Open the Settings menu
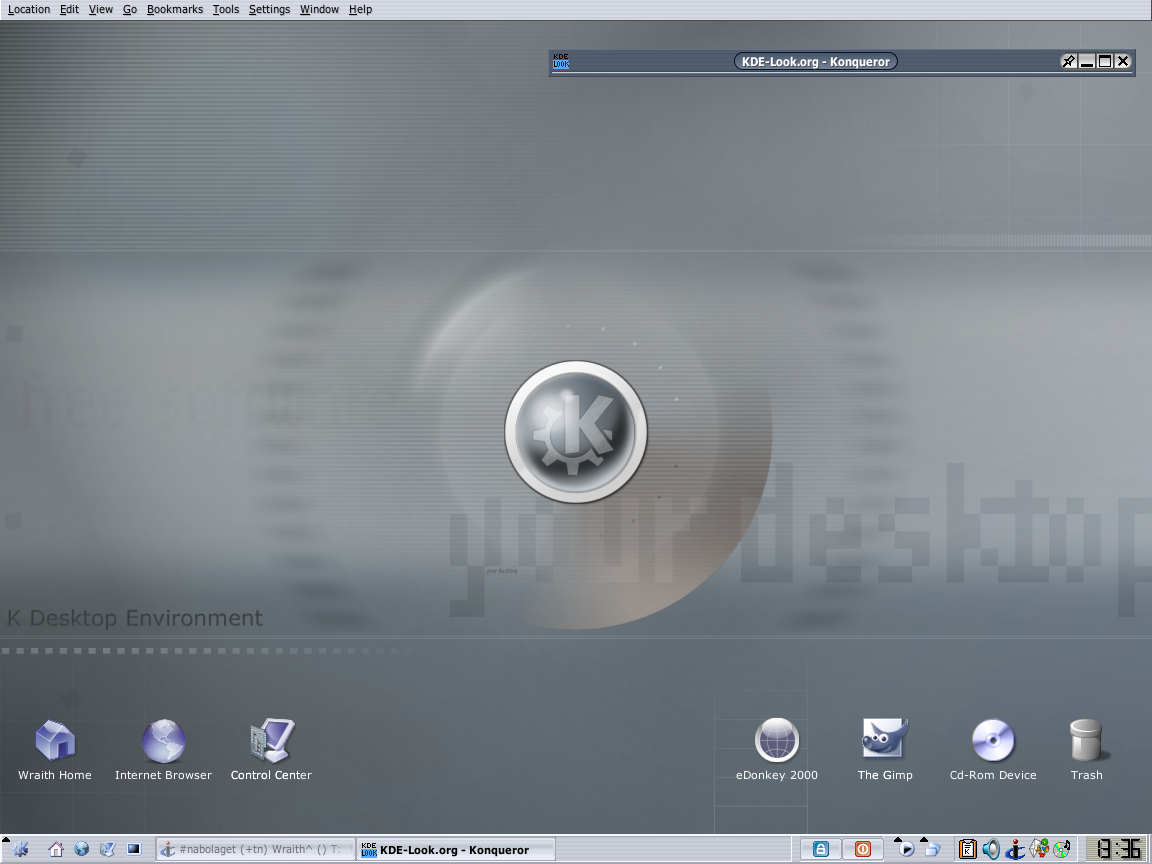 coord(269,10)
